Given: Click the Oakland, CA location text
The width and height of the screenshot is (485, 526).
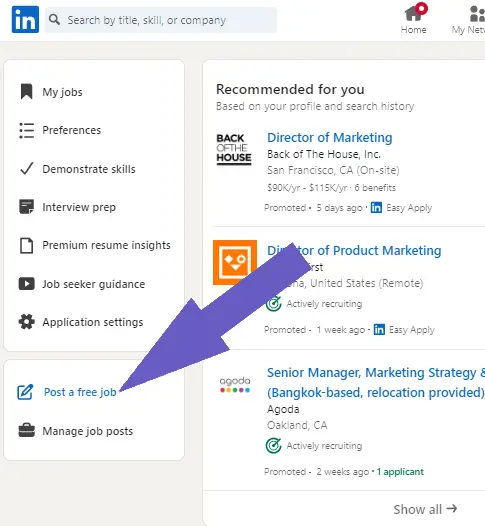Looking at the screenshot, I should 297,425.
